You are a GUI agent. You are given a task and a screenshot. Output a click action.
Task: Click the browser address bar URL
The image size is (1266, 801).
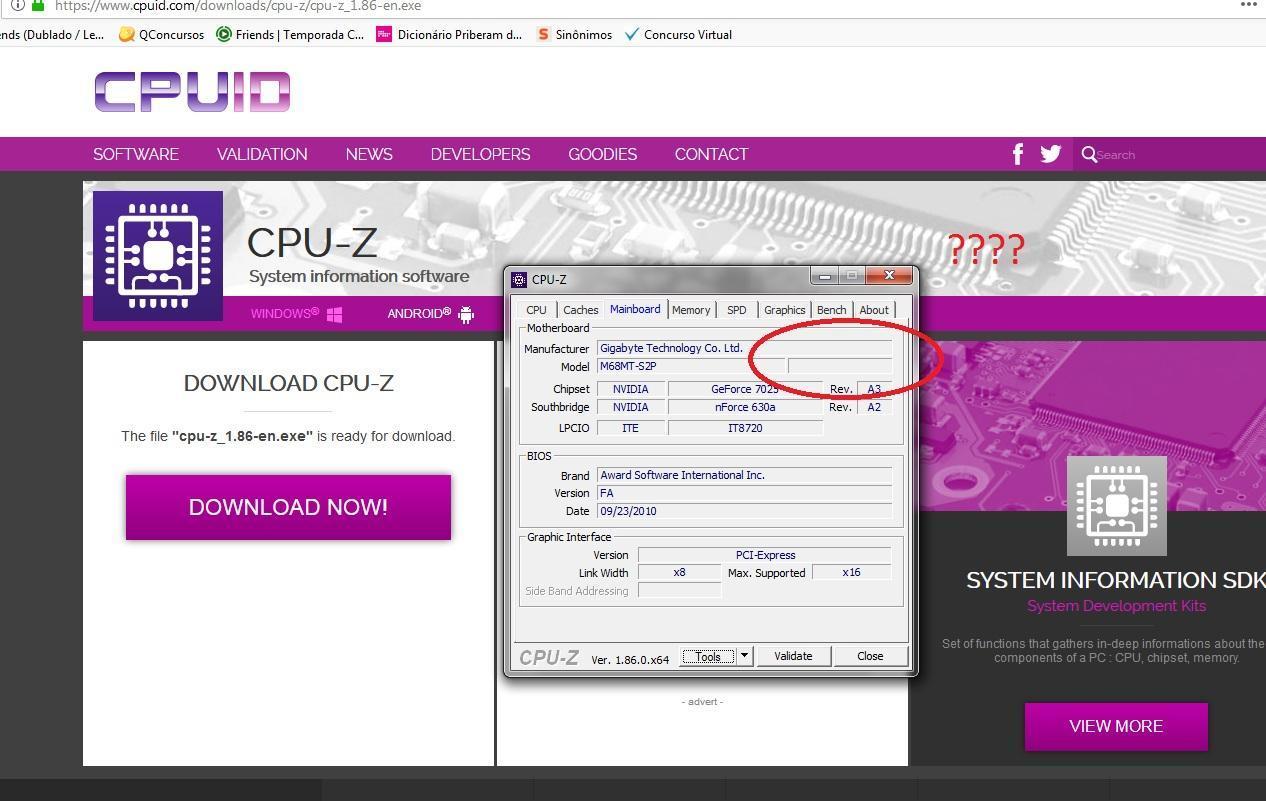click(237, 5)
